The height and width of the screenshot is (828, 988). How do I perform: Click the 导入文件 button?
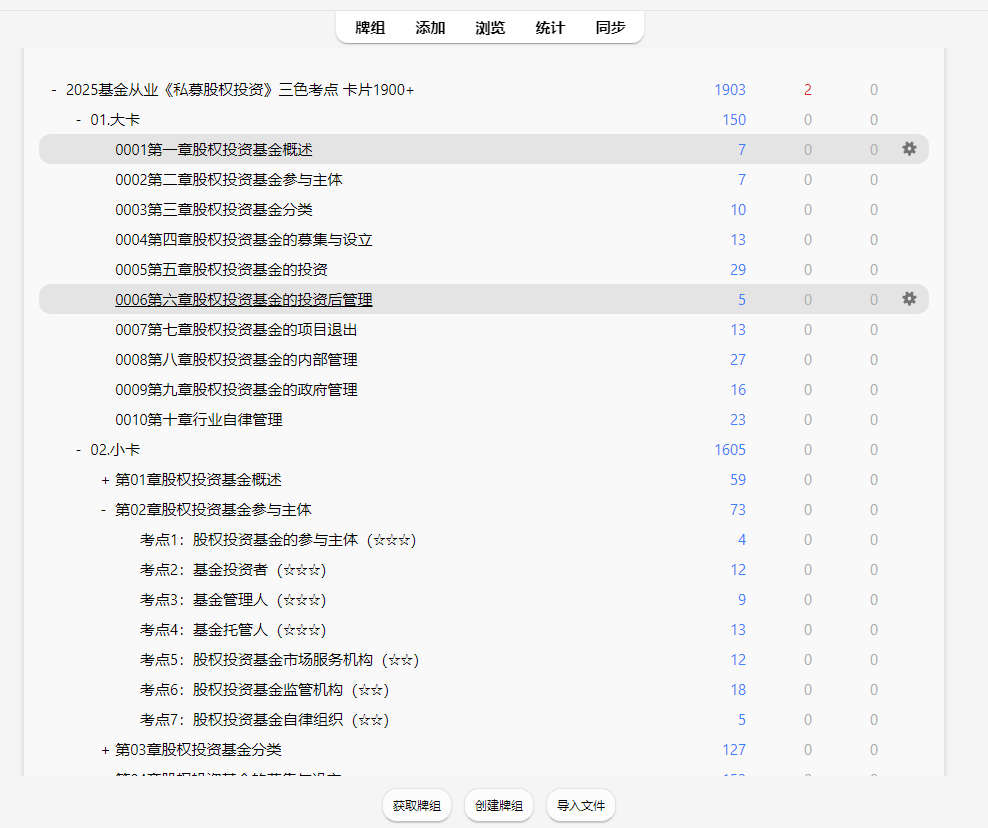coord(581,805)
